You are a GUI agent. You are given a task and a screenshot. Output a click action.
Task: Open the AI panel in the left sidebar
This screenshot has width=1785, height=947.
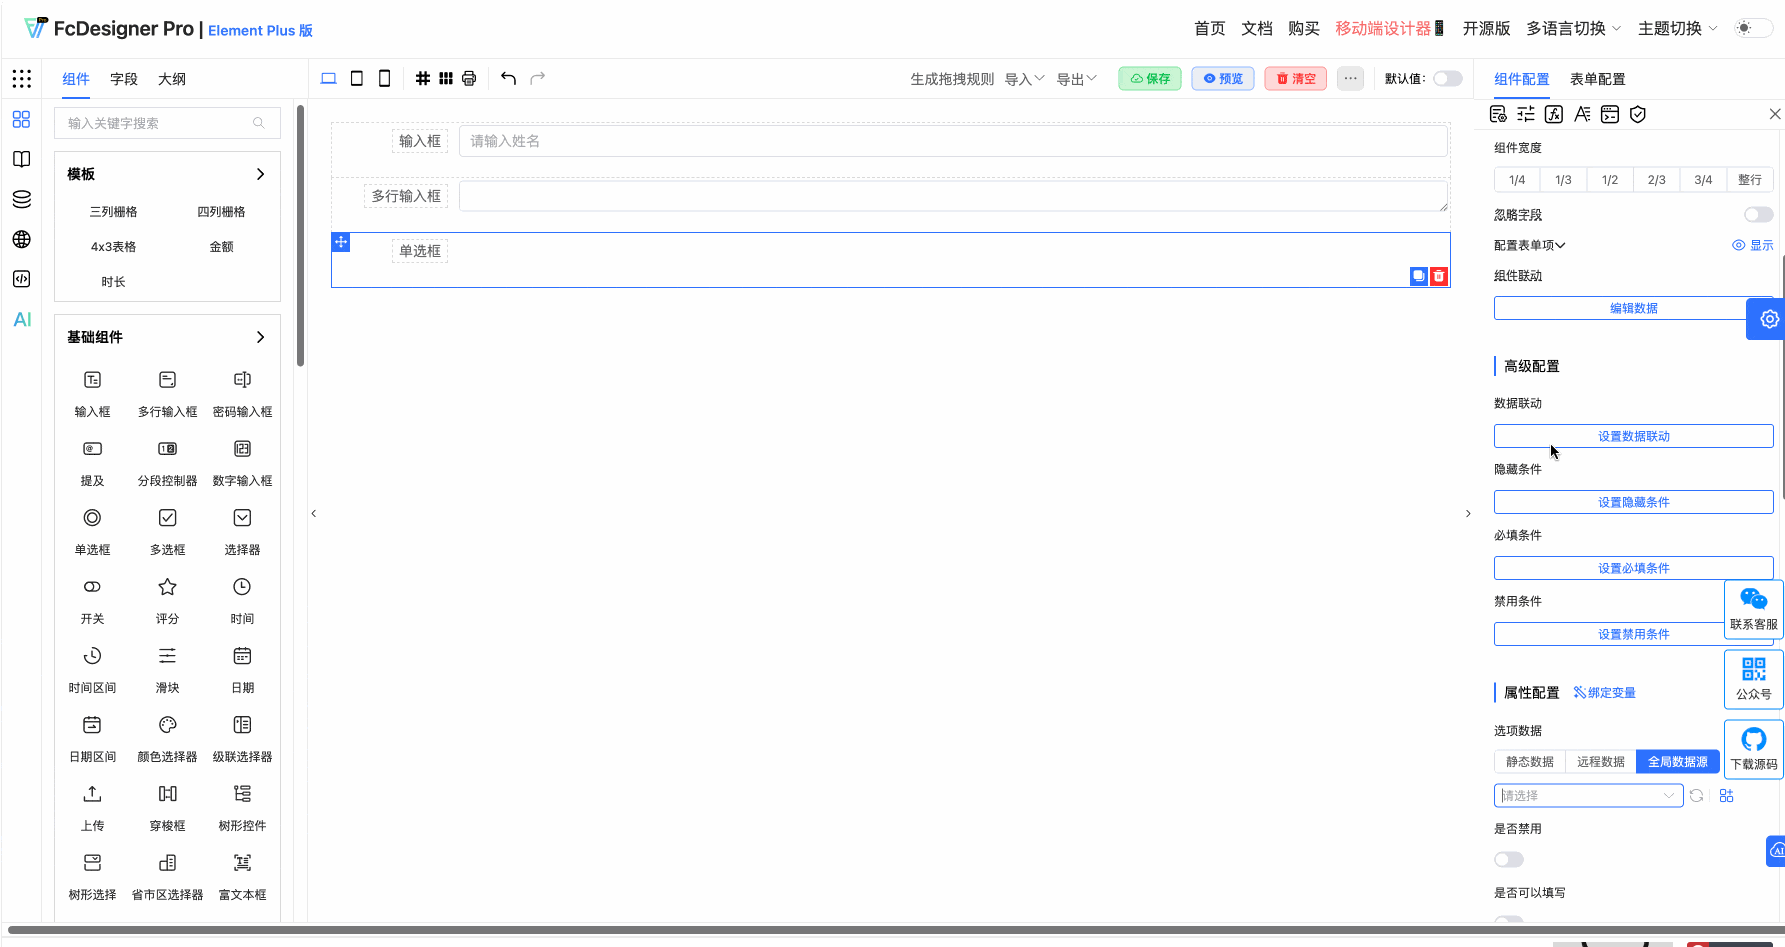click(x=21, y=319)
